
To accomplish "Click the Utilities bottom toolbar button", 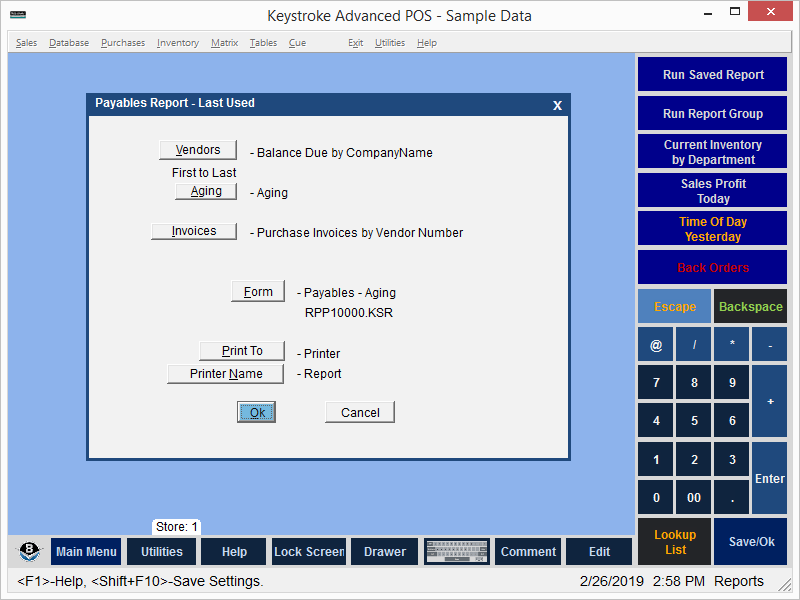I will click(x=161, y=552).
